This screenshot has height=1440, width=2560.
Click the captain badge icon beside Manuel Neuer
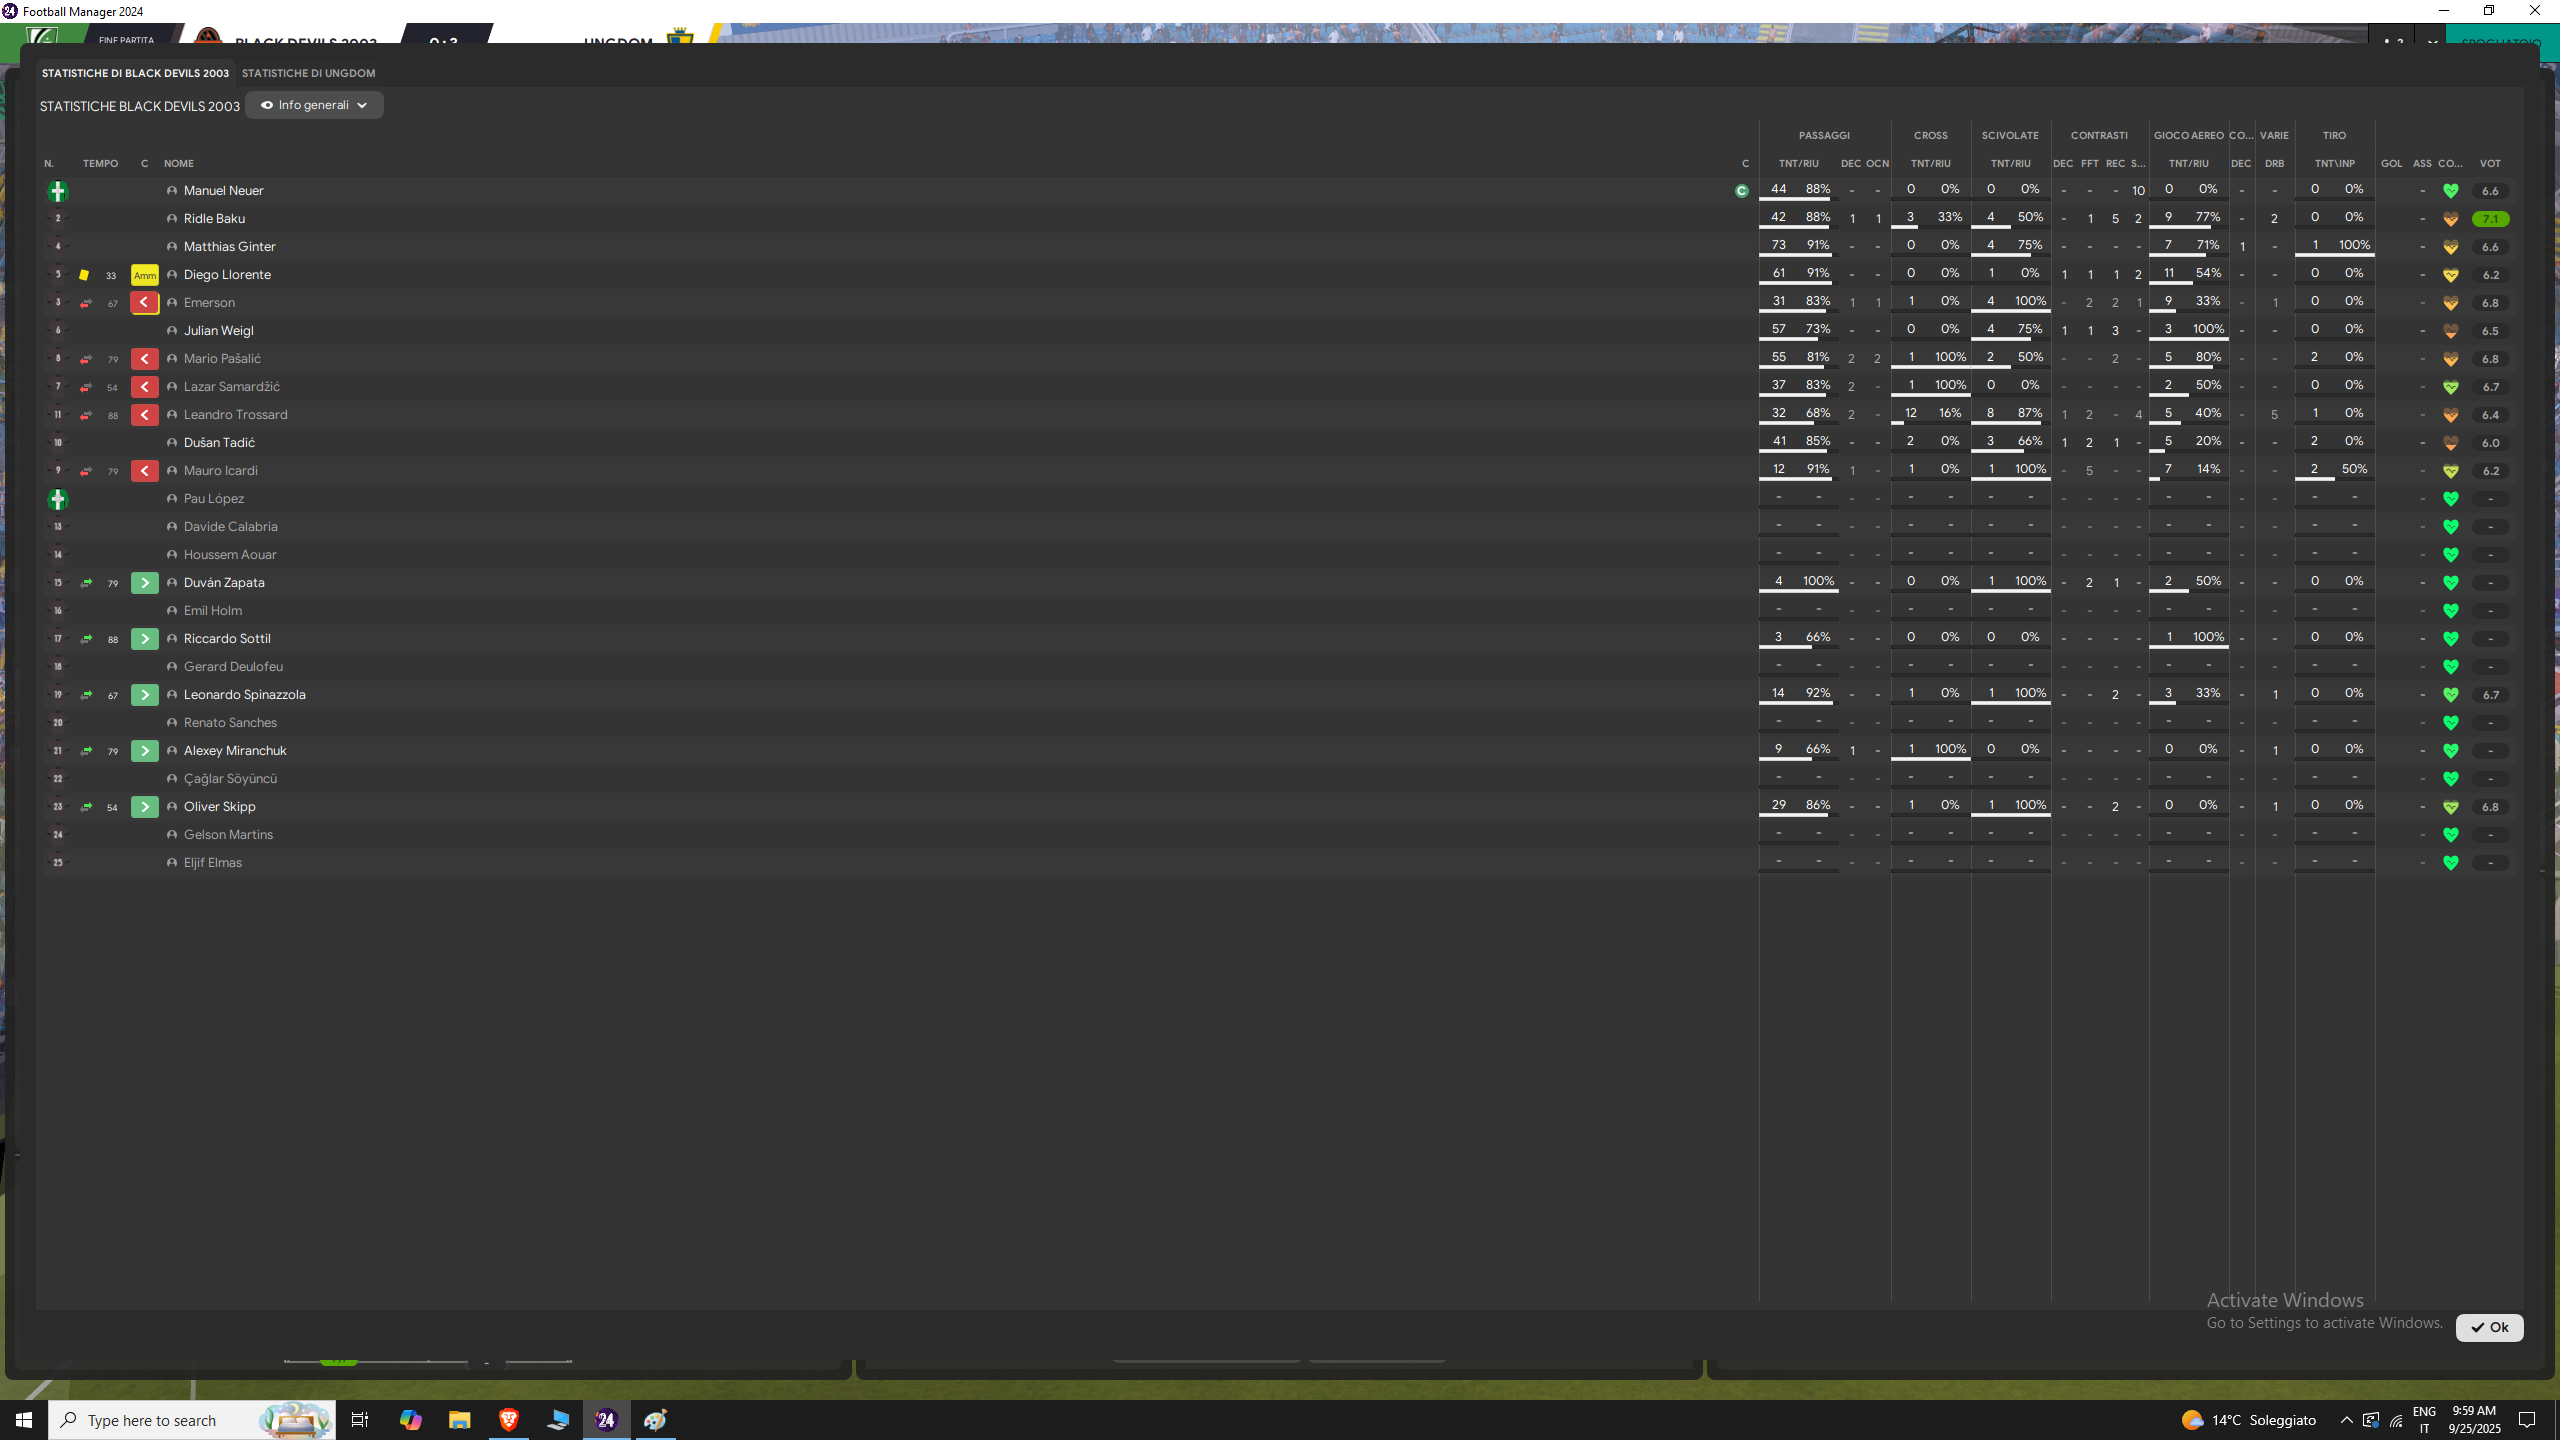point(1742,191)
